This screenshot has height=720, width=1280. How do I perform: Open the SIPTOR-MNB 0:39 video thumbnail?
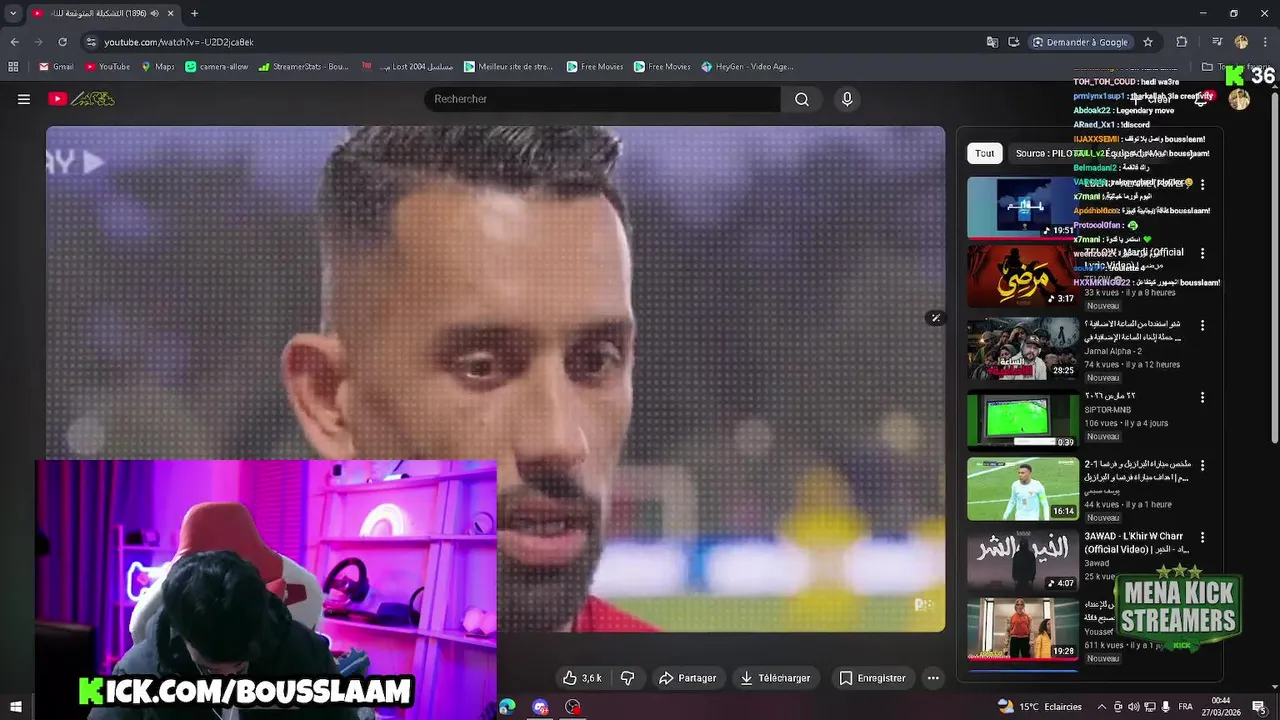[1023, 420]
